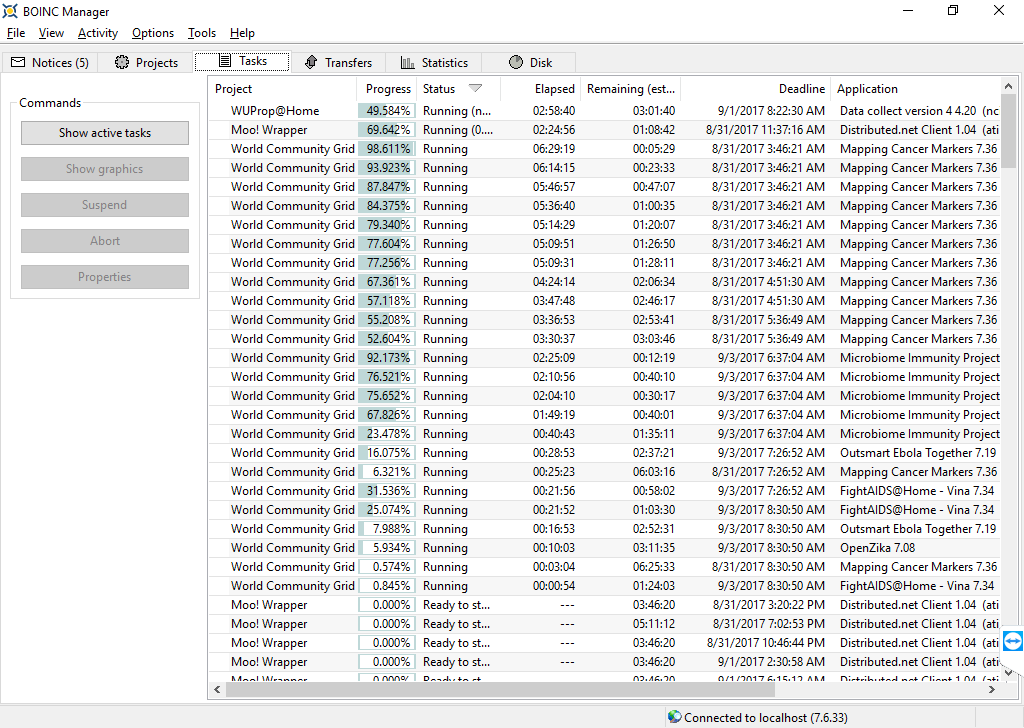
Task: Click the 49.584% progress bar for WUProp@Home
Action: click(x=387, y=111)
